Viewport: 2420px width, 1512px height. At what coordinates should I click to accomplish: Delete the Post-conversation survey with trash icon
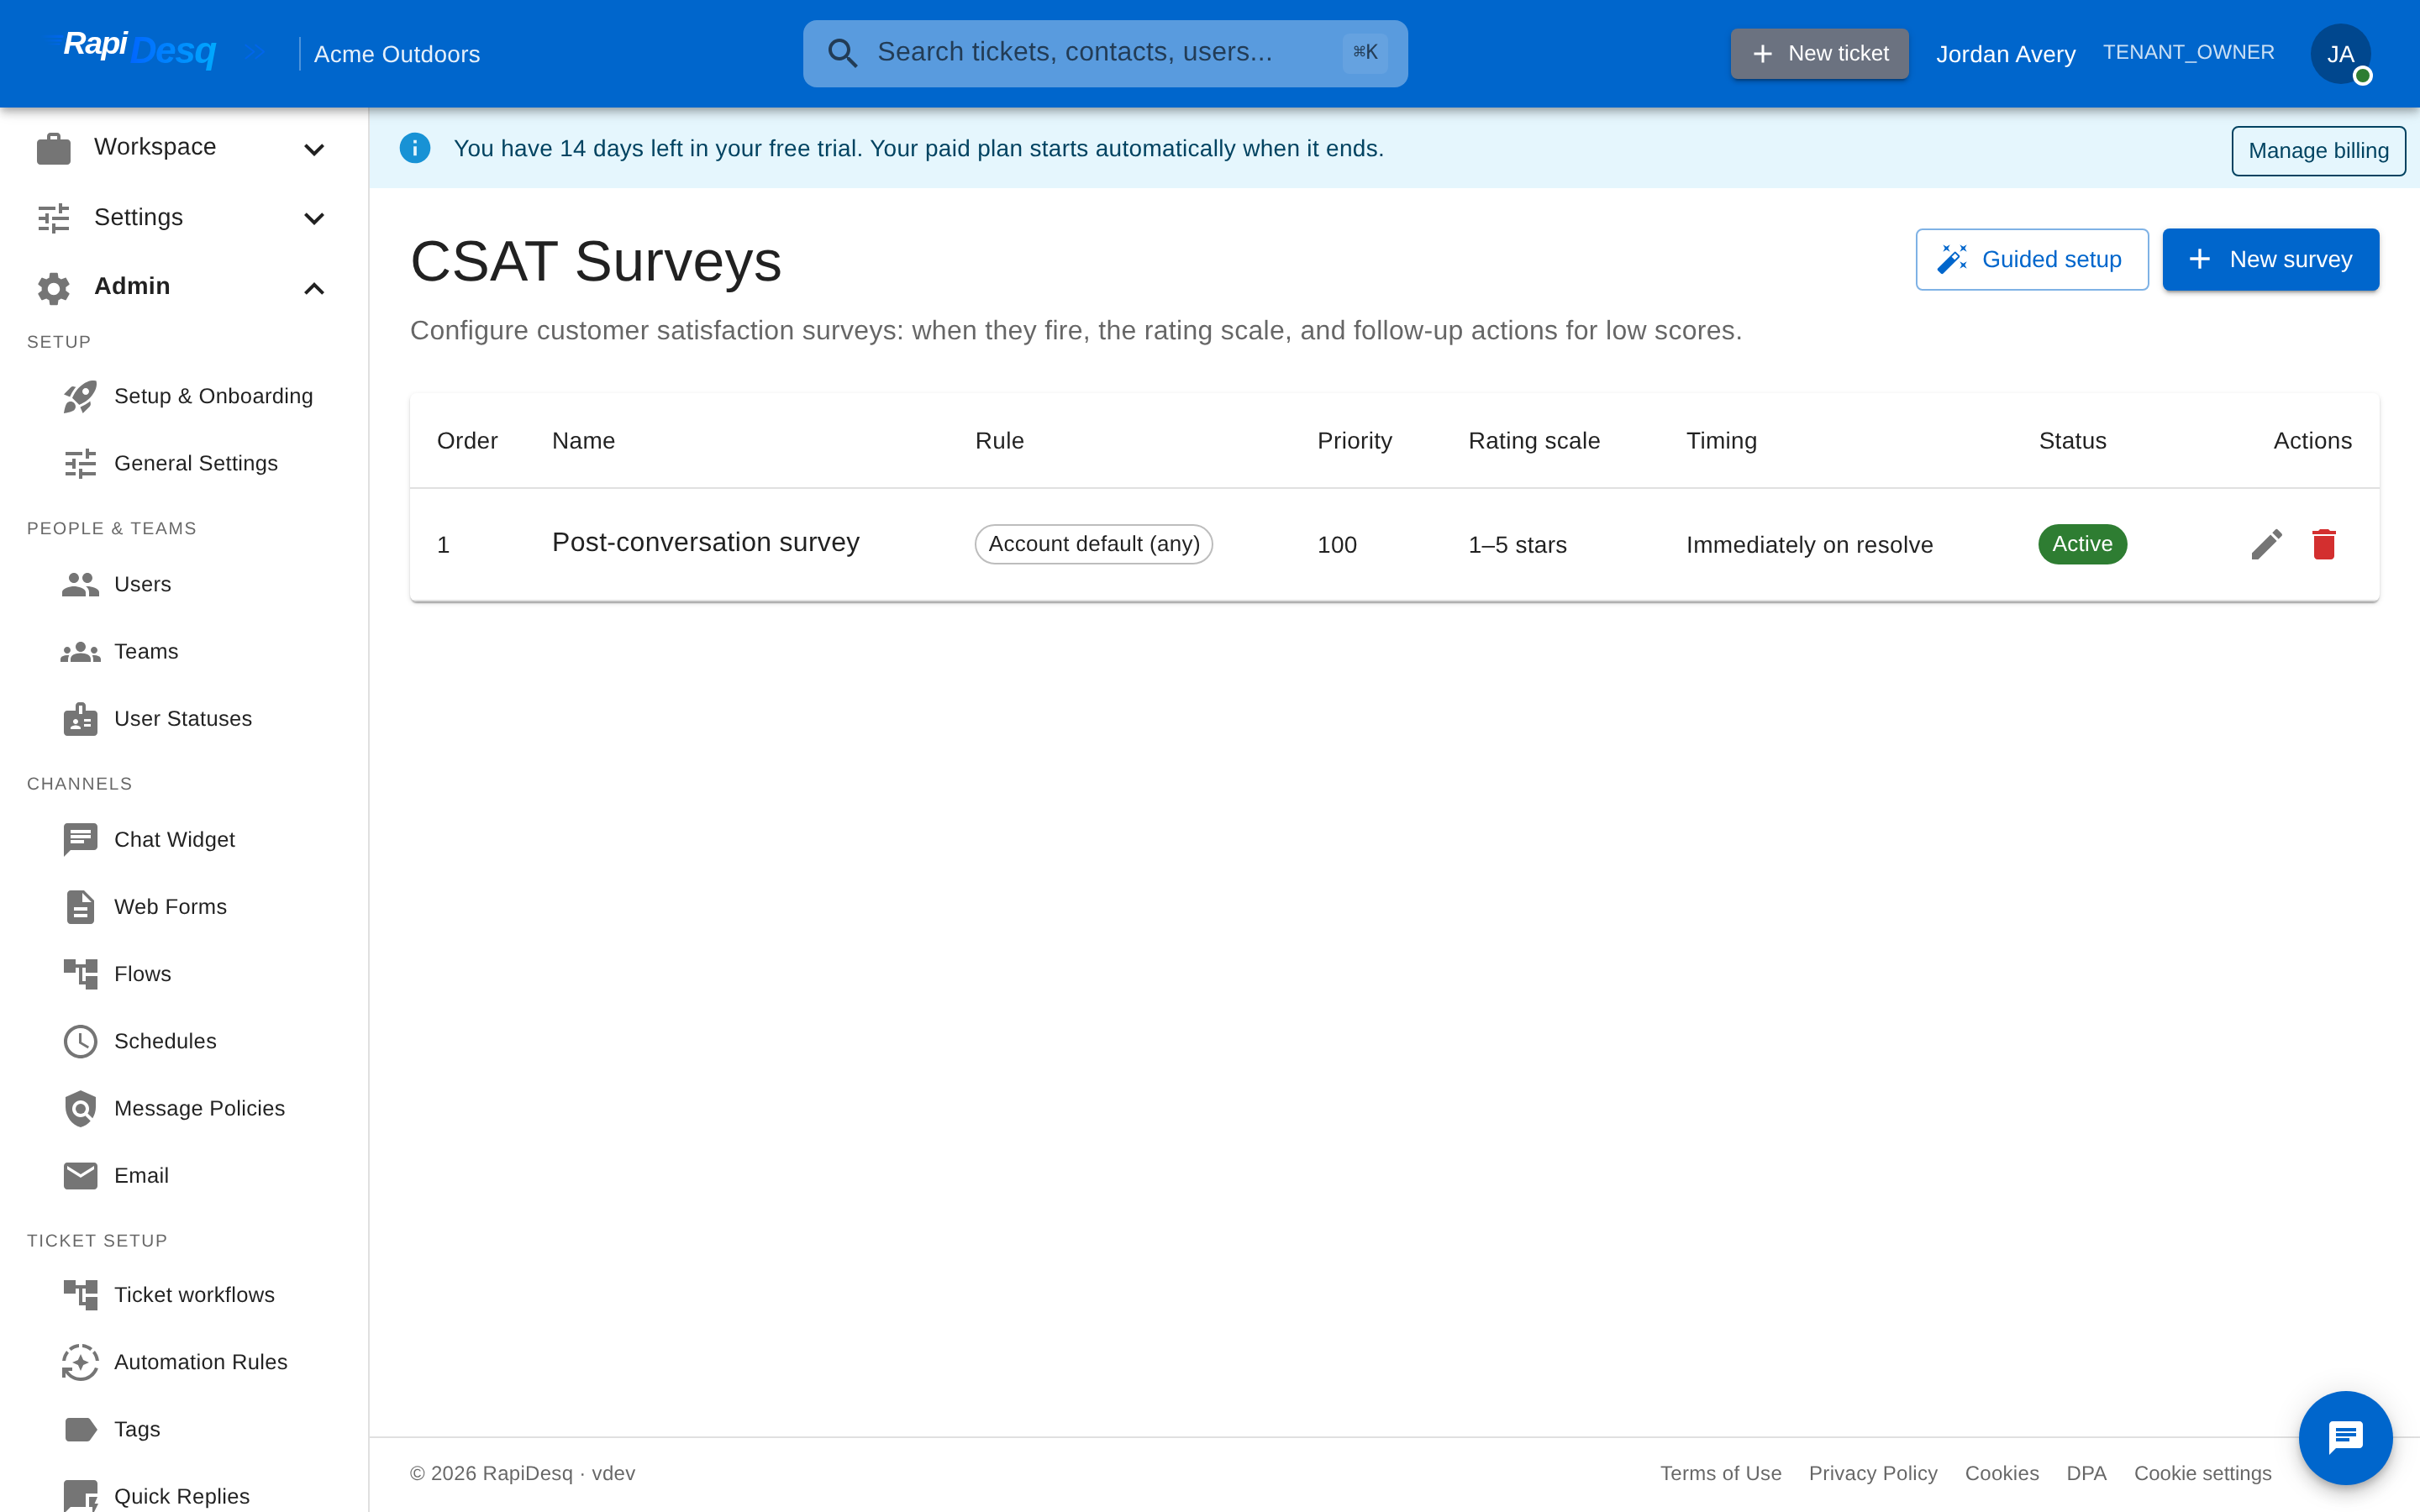[x=2324, y=544]
